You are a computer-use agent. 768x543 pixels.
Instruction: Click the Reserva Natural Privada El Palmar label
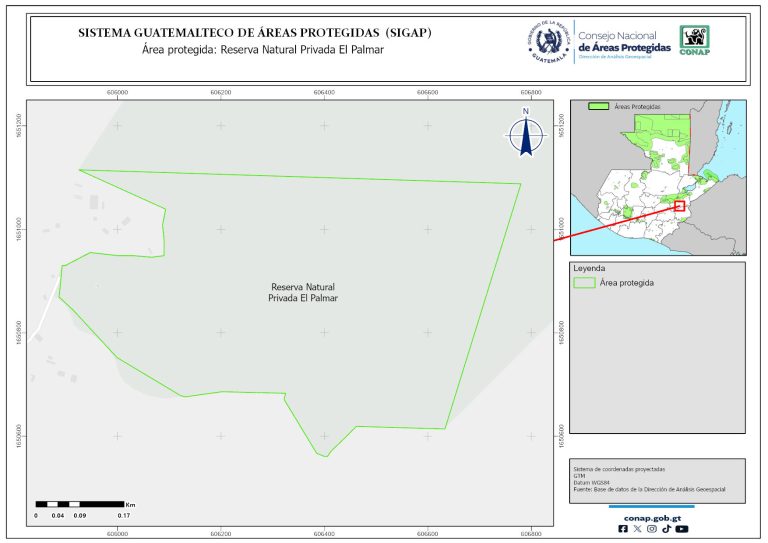303,292
